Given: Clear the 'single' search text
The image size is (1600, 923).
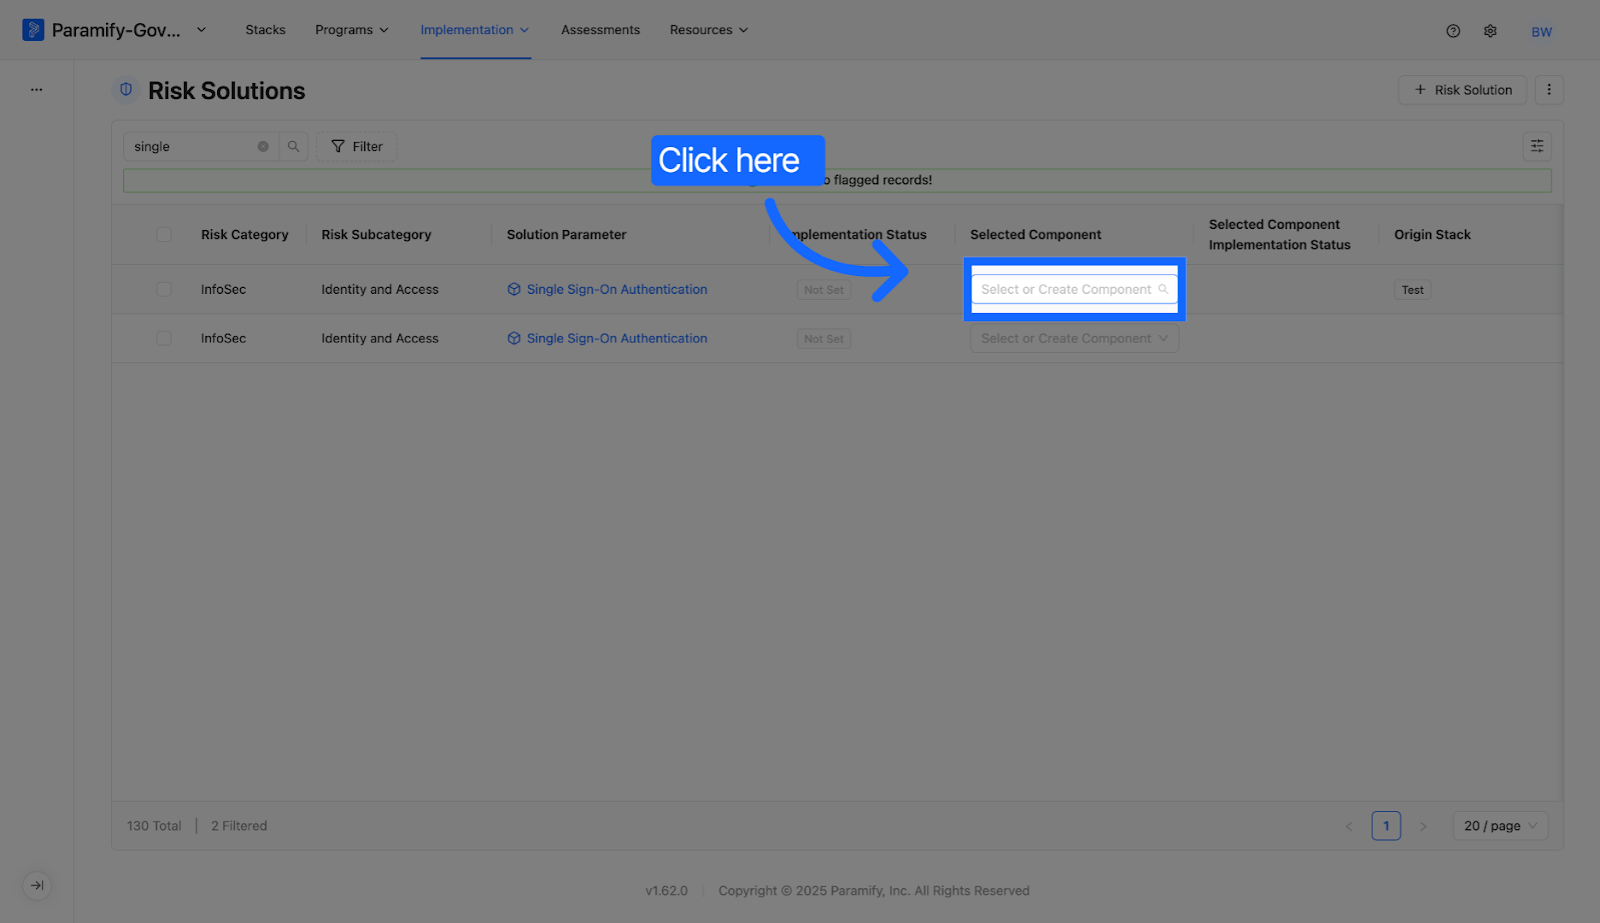Looking at the screenshot, I should coord(263,146).
